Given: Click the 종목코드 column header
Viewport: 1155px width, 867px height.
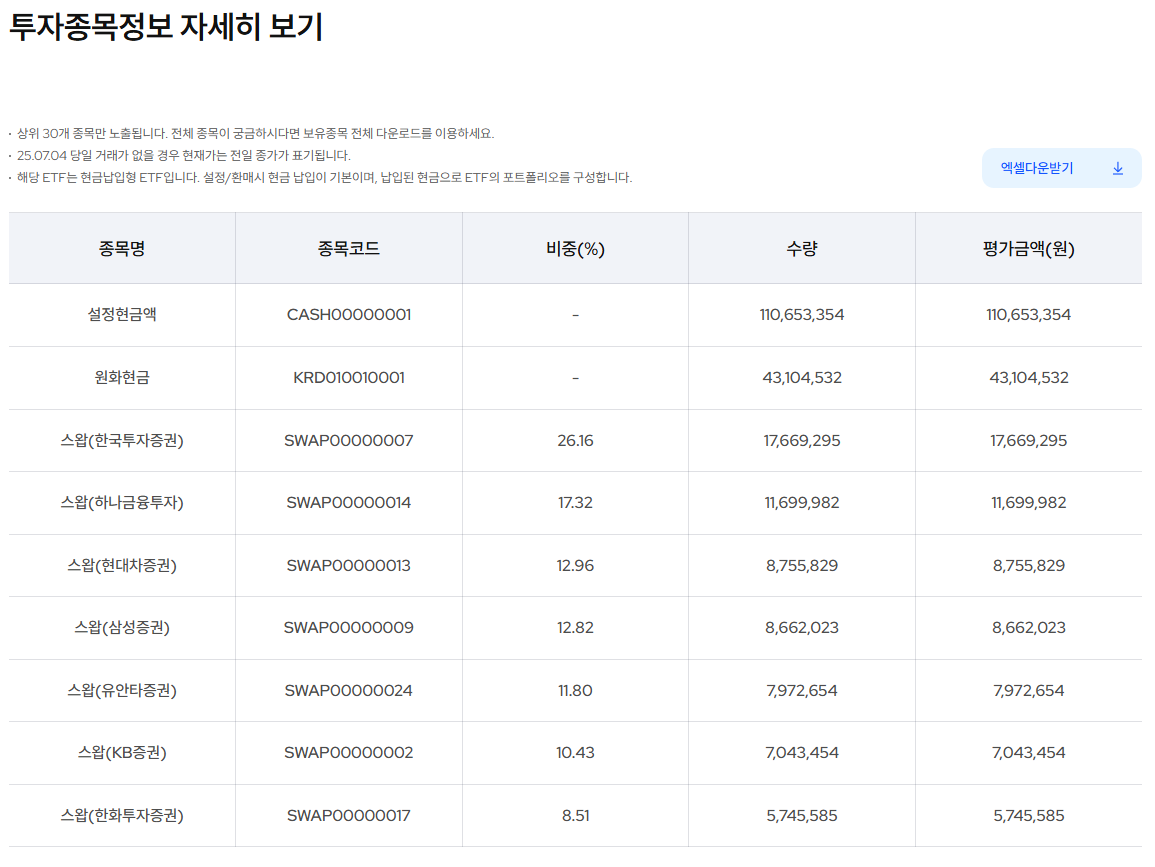Looking at the screenshot, I should tap(348, 248).
